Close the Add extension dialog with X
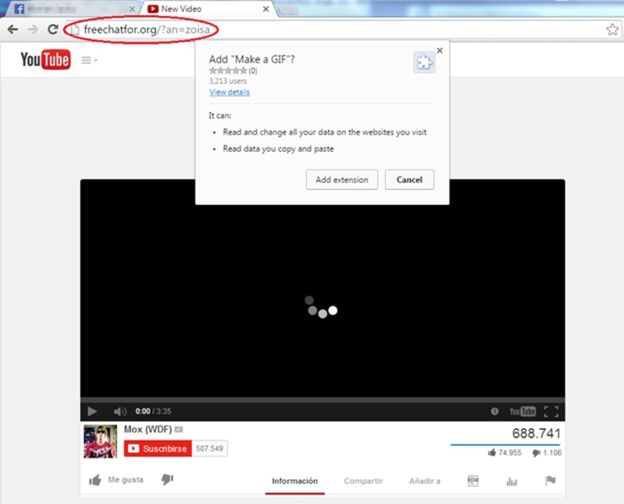The width and height of the screenshot is (624, 504). click(x=440, y=50)
